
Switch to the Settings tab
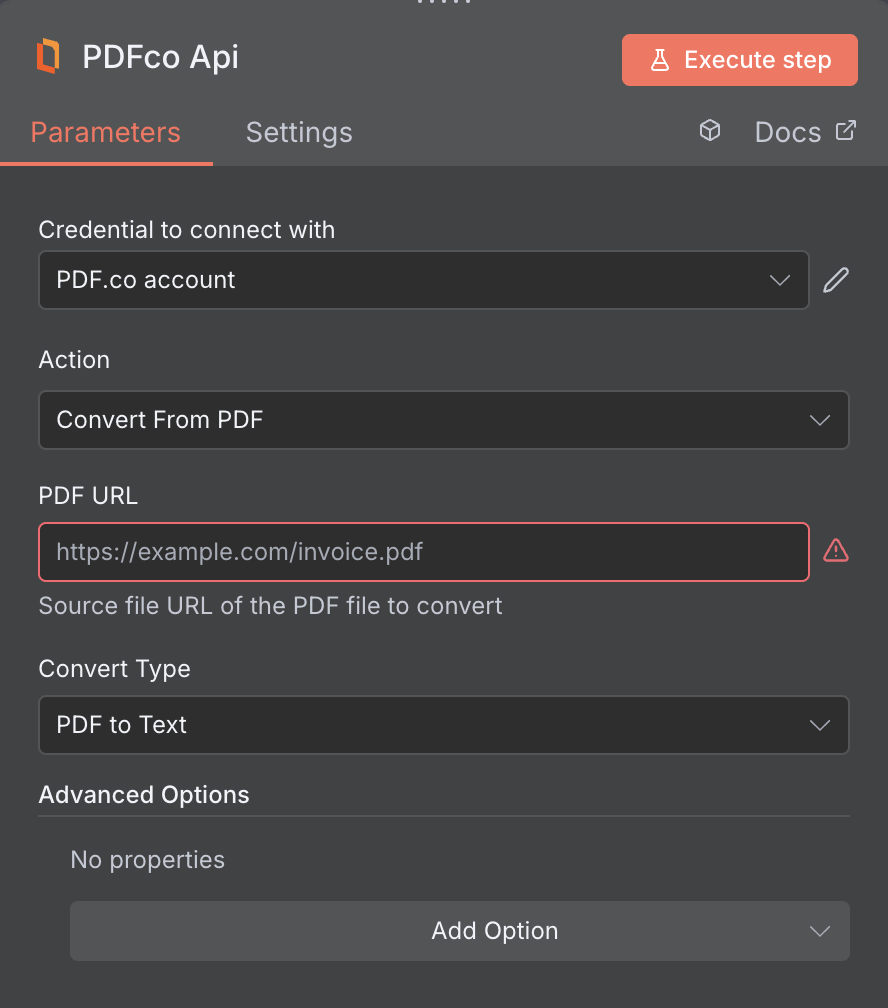[298, 132]
